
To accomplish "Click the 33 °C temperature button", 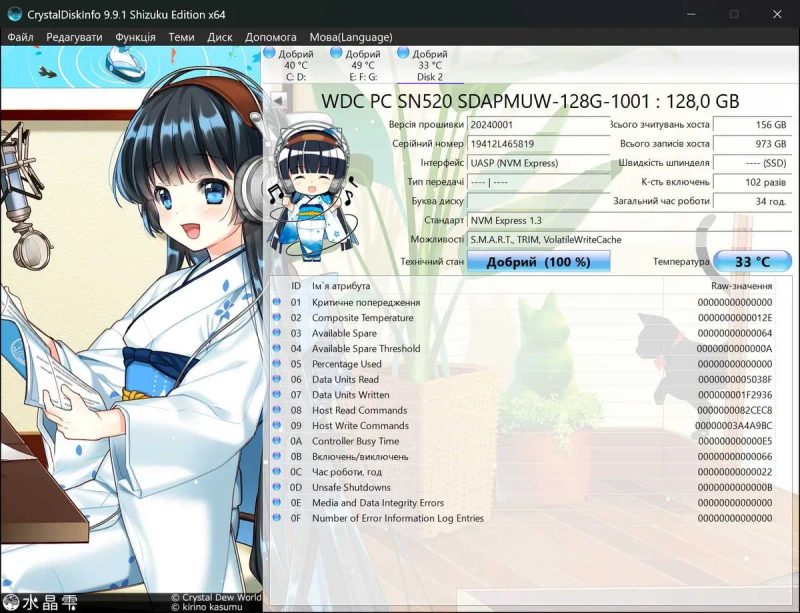I will tap(752, 262).
